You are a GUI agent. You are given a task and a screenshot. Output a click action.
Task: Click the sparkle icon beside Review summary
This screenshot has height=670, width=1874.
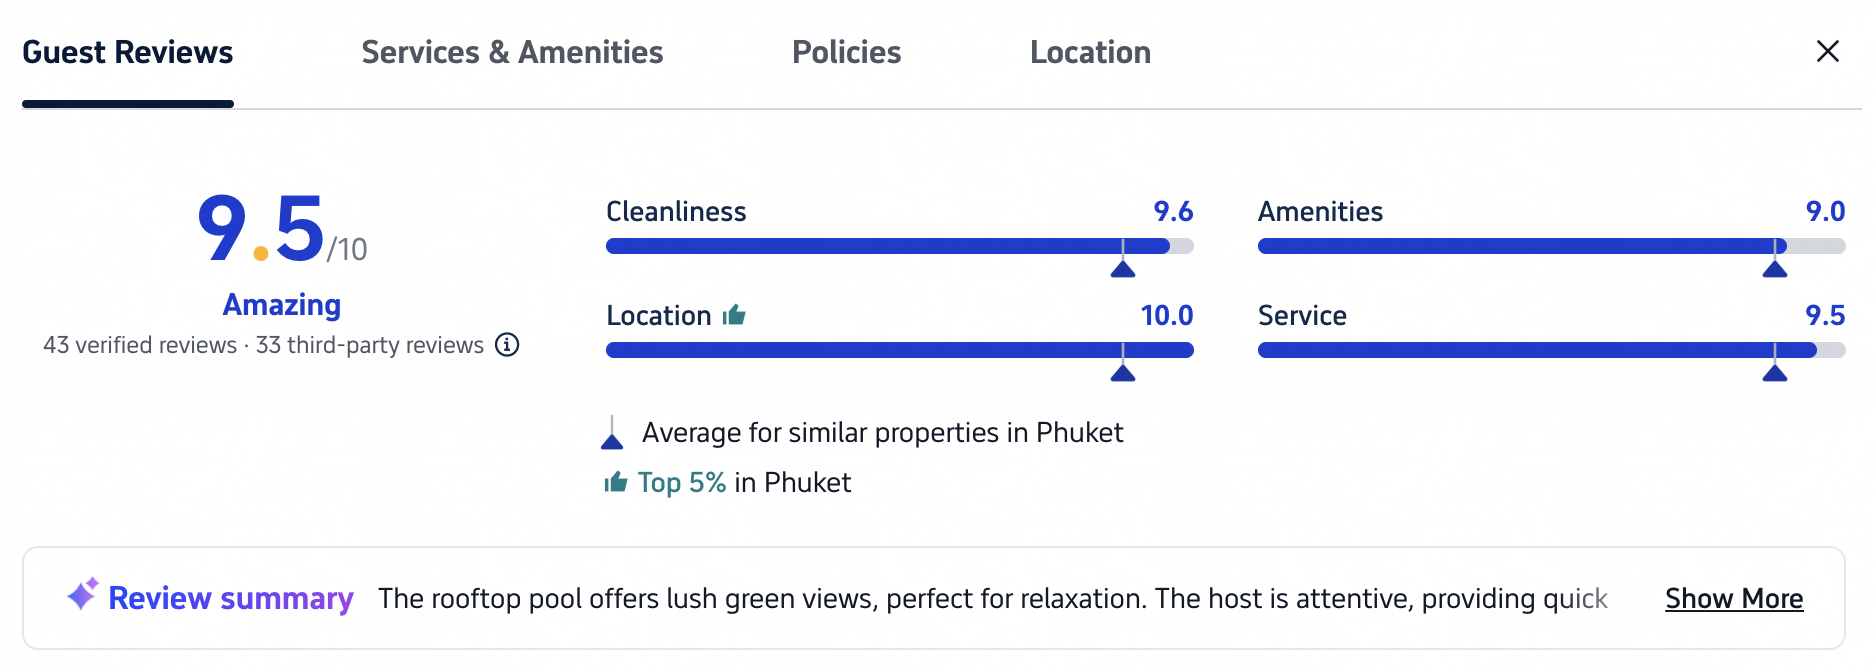tap(82, 594)
